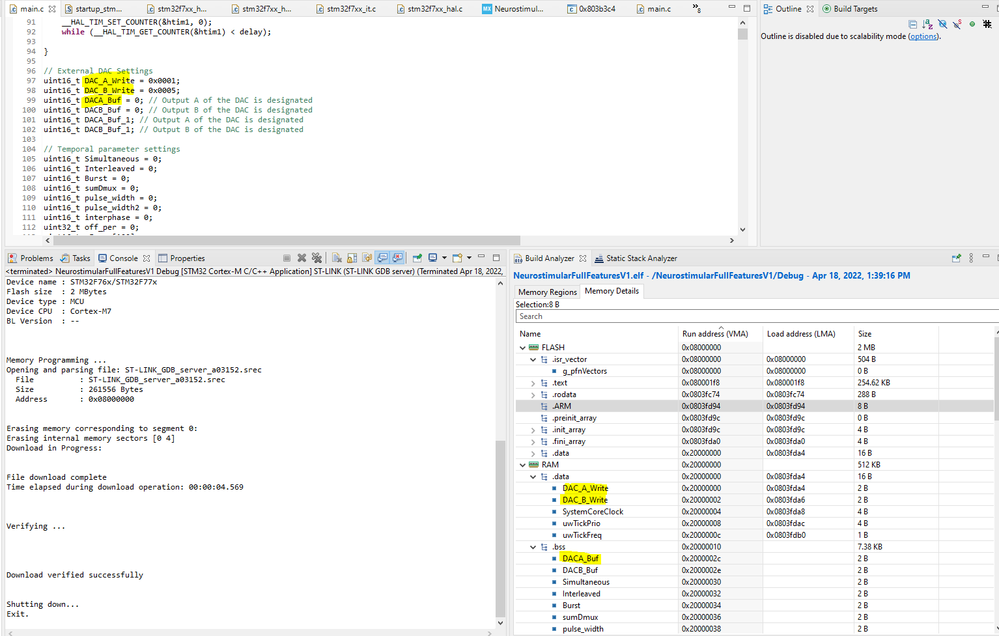Open the Properties tab
Screen dimensions: 999x636
tap(182, 258)
